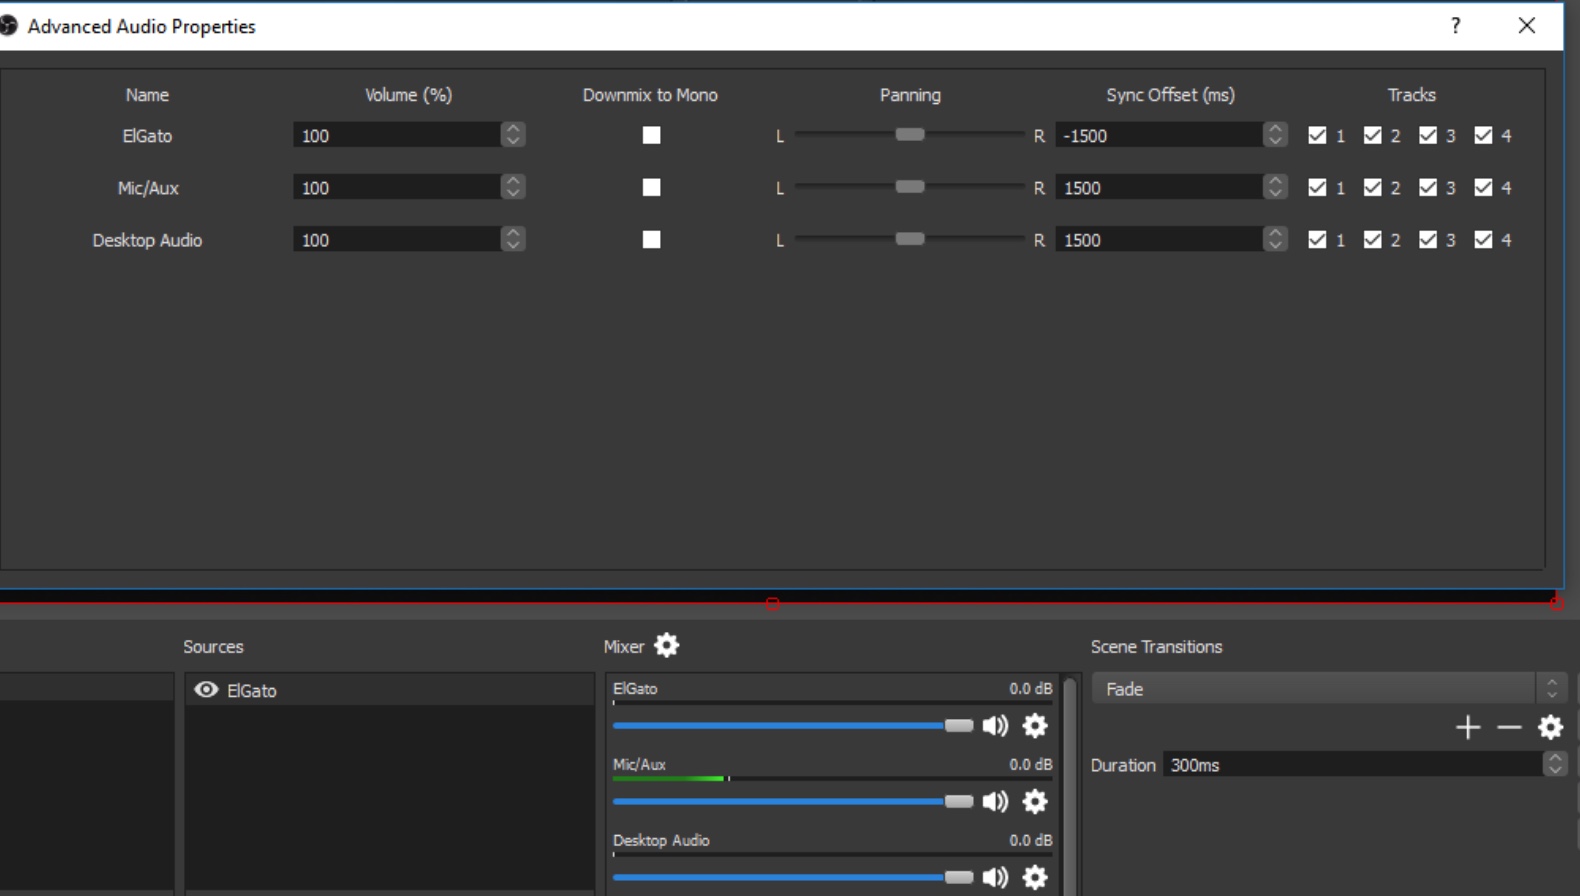This screenshot has width=1580, height=896.
Task: Open Mixer panel settings gear
Action: 667,646
